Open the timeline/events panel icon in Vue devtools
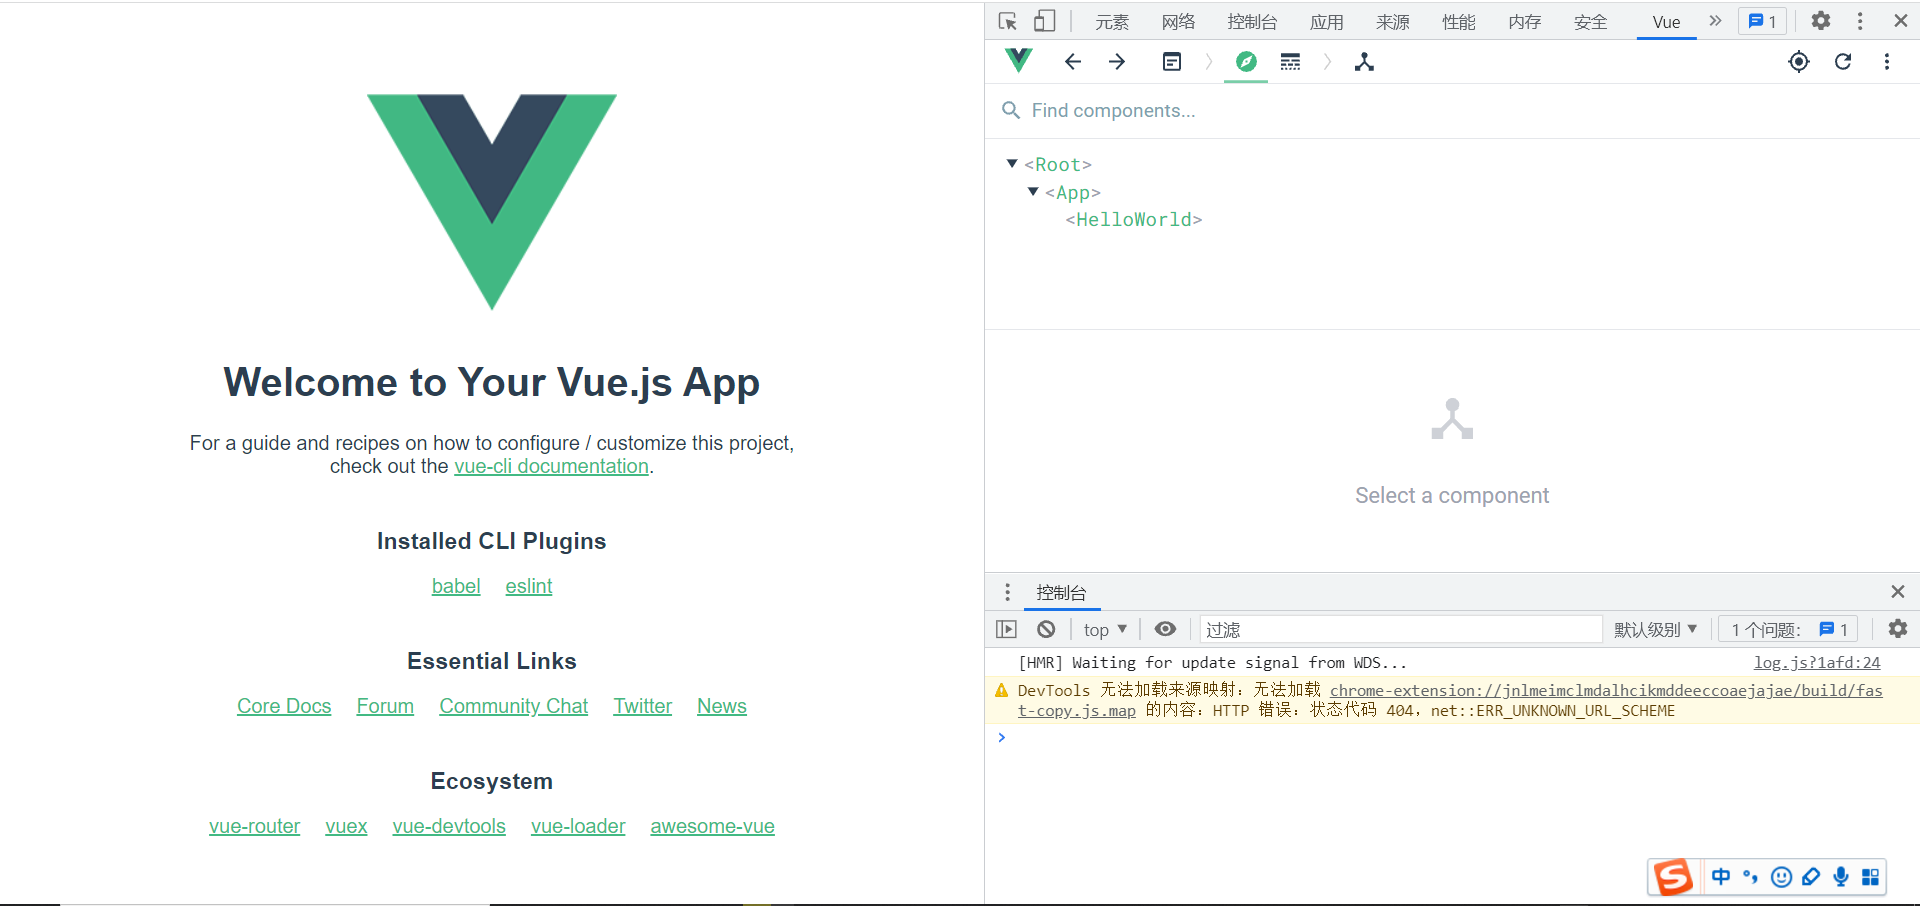The width and height of the screenshot is (1920, 906). click(1289, 61)
